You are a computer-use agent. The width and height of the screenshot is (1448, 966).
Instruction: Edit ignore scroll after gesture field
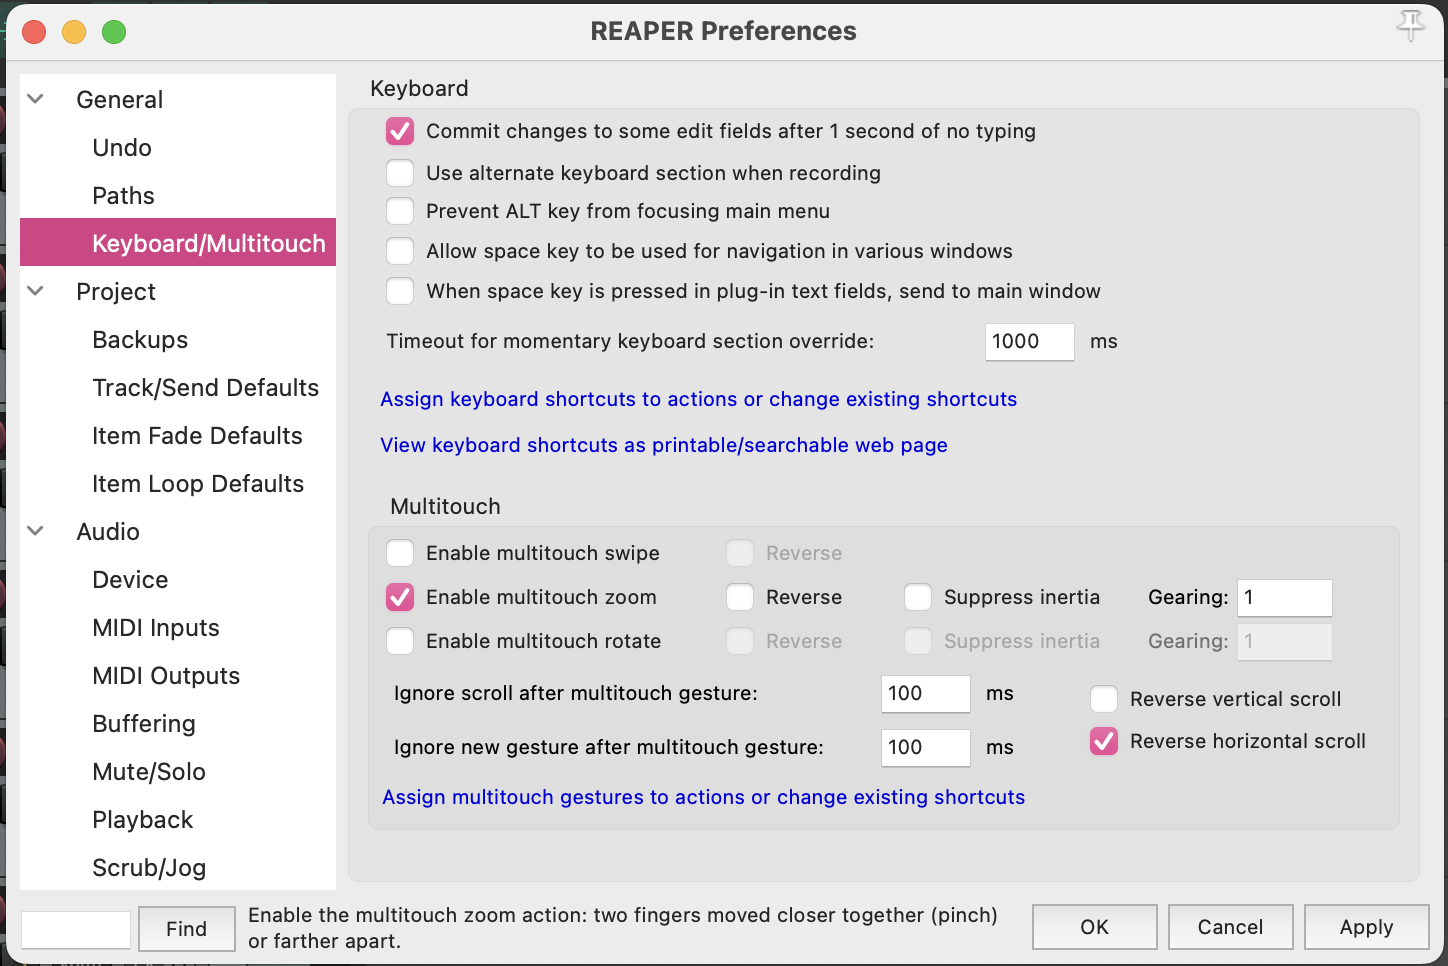pyautogui.click(x=925, y=693)
